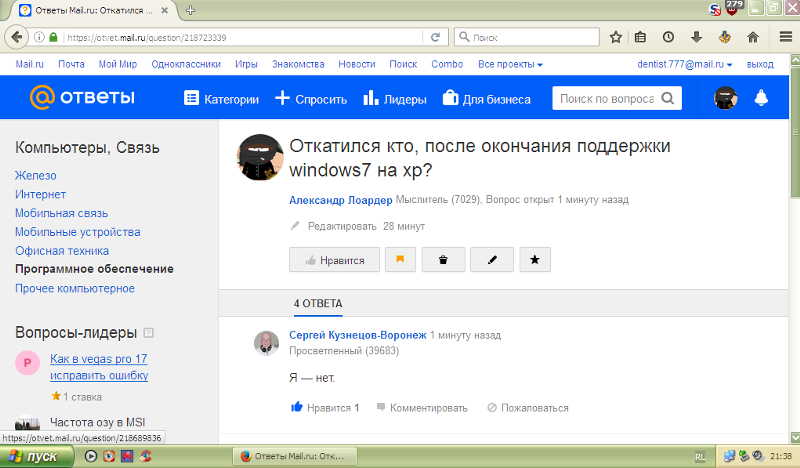Open dentist.777@mail.ru account dropdown
The width and height of the screenshot is (800, 468).
coord(685,64)
